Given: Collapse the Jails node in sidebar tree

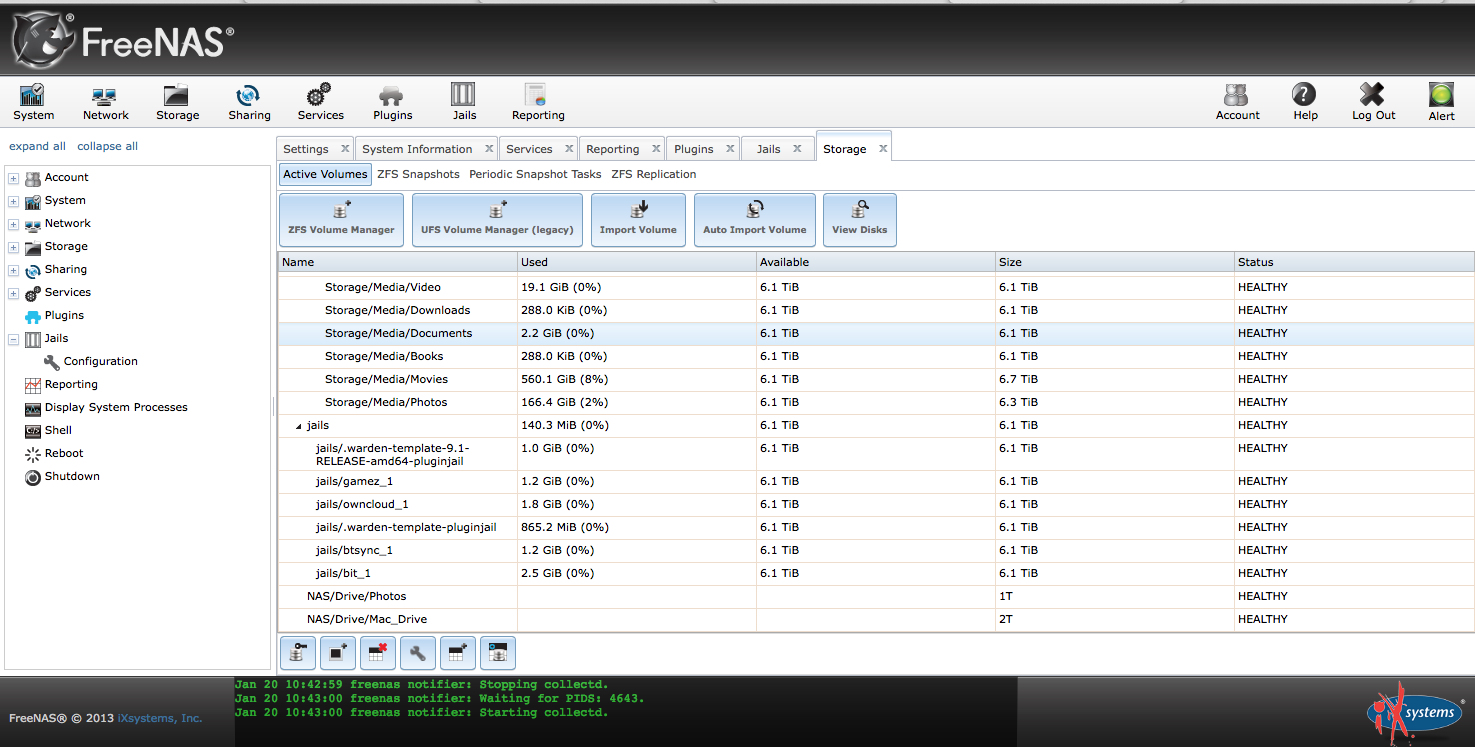Looking at the screenshot, I should [x=14, y=339].
